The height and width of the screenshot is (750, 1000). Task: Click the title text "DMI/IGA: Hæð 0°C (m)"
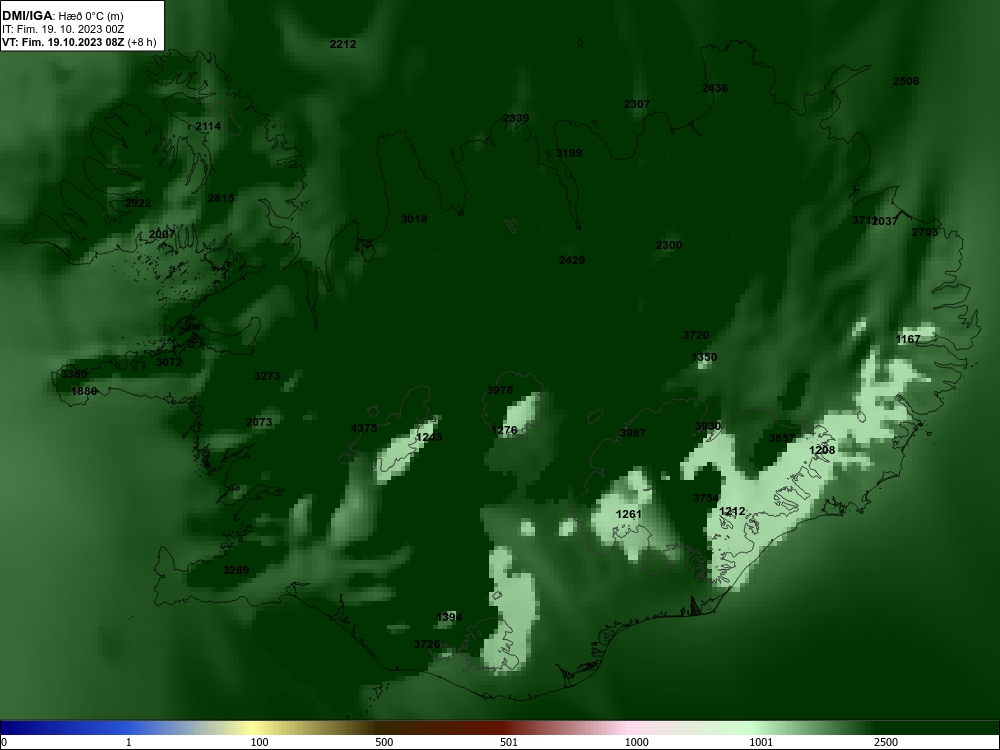coord(62,16)
